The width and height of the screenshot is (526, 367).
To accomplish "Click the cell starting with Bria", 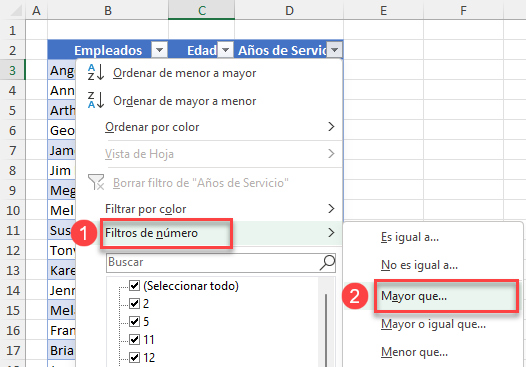I will [x=62, y=350].
